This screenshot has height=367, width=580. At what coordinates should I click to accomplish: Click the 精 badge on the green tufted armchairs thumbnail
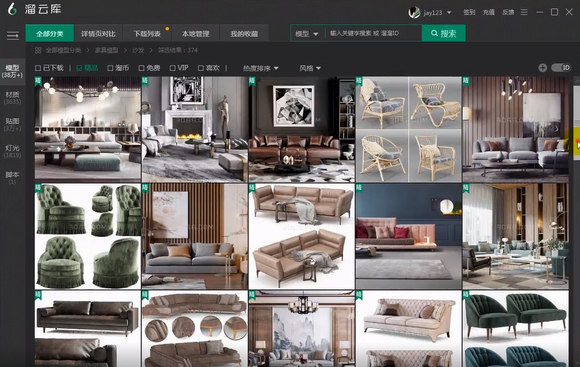38,188
